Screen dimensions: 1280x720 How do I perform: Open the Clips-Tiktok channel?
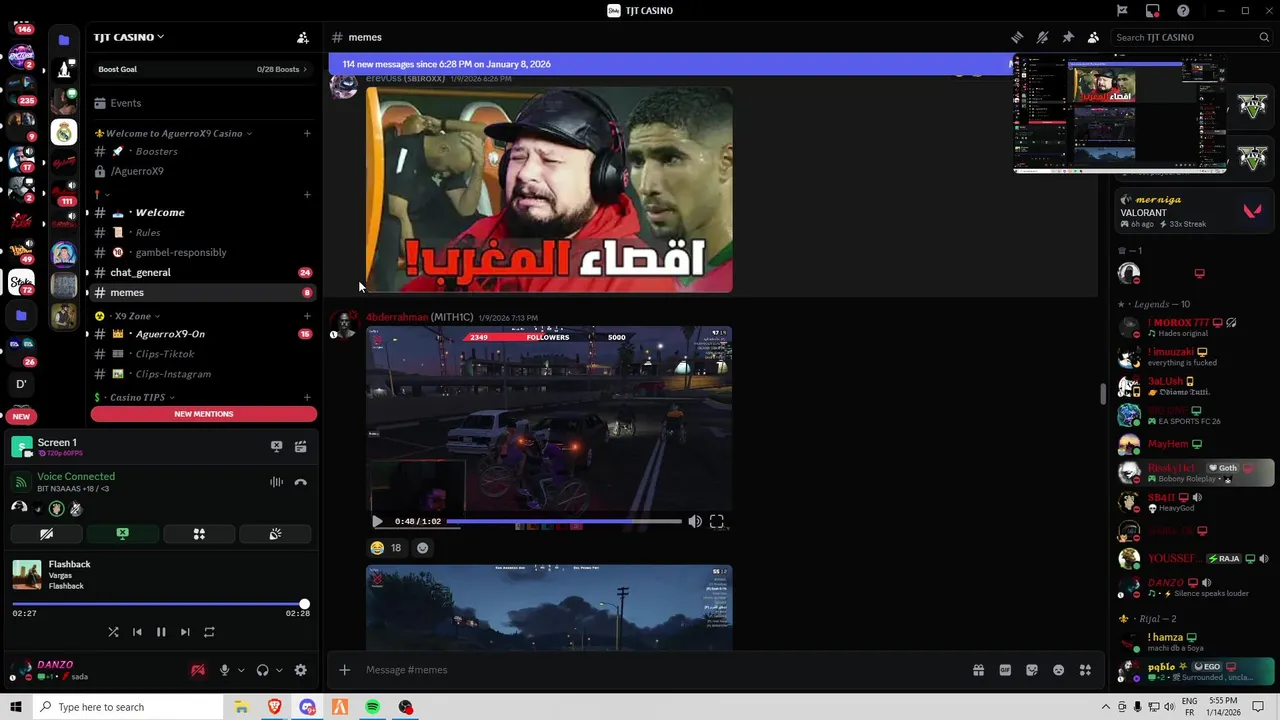pos(203,354)
